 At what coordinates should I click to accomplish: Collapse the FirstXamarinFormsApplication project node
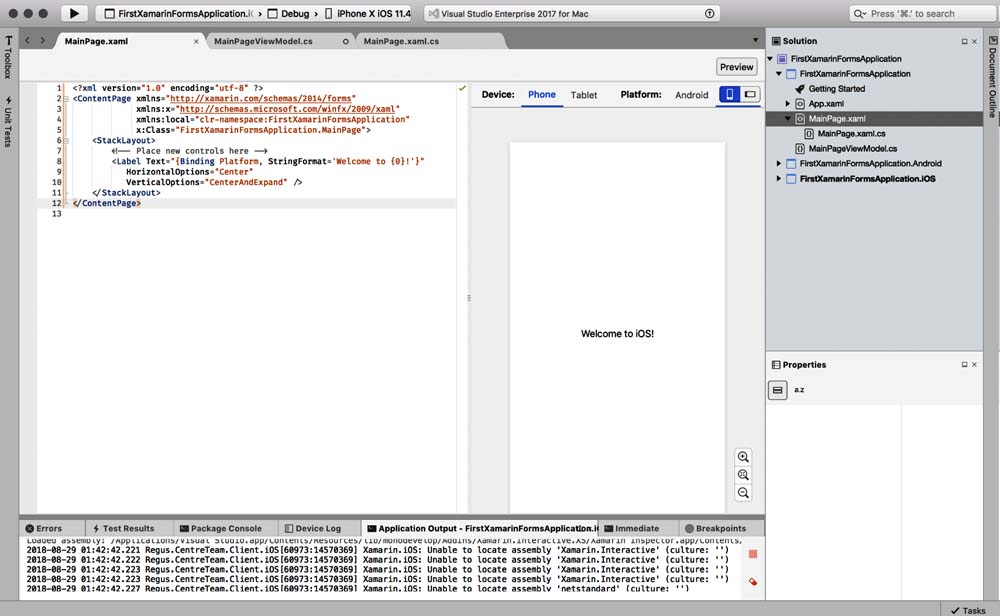[x=779, y=74]
